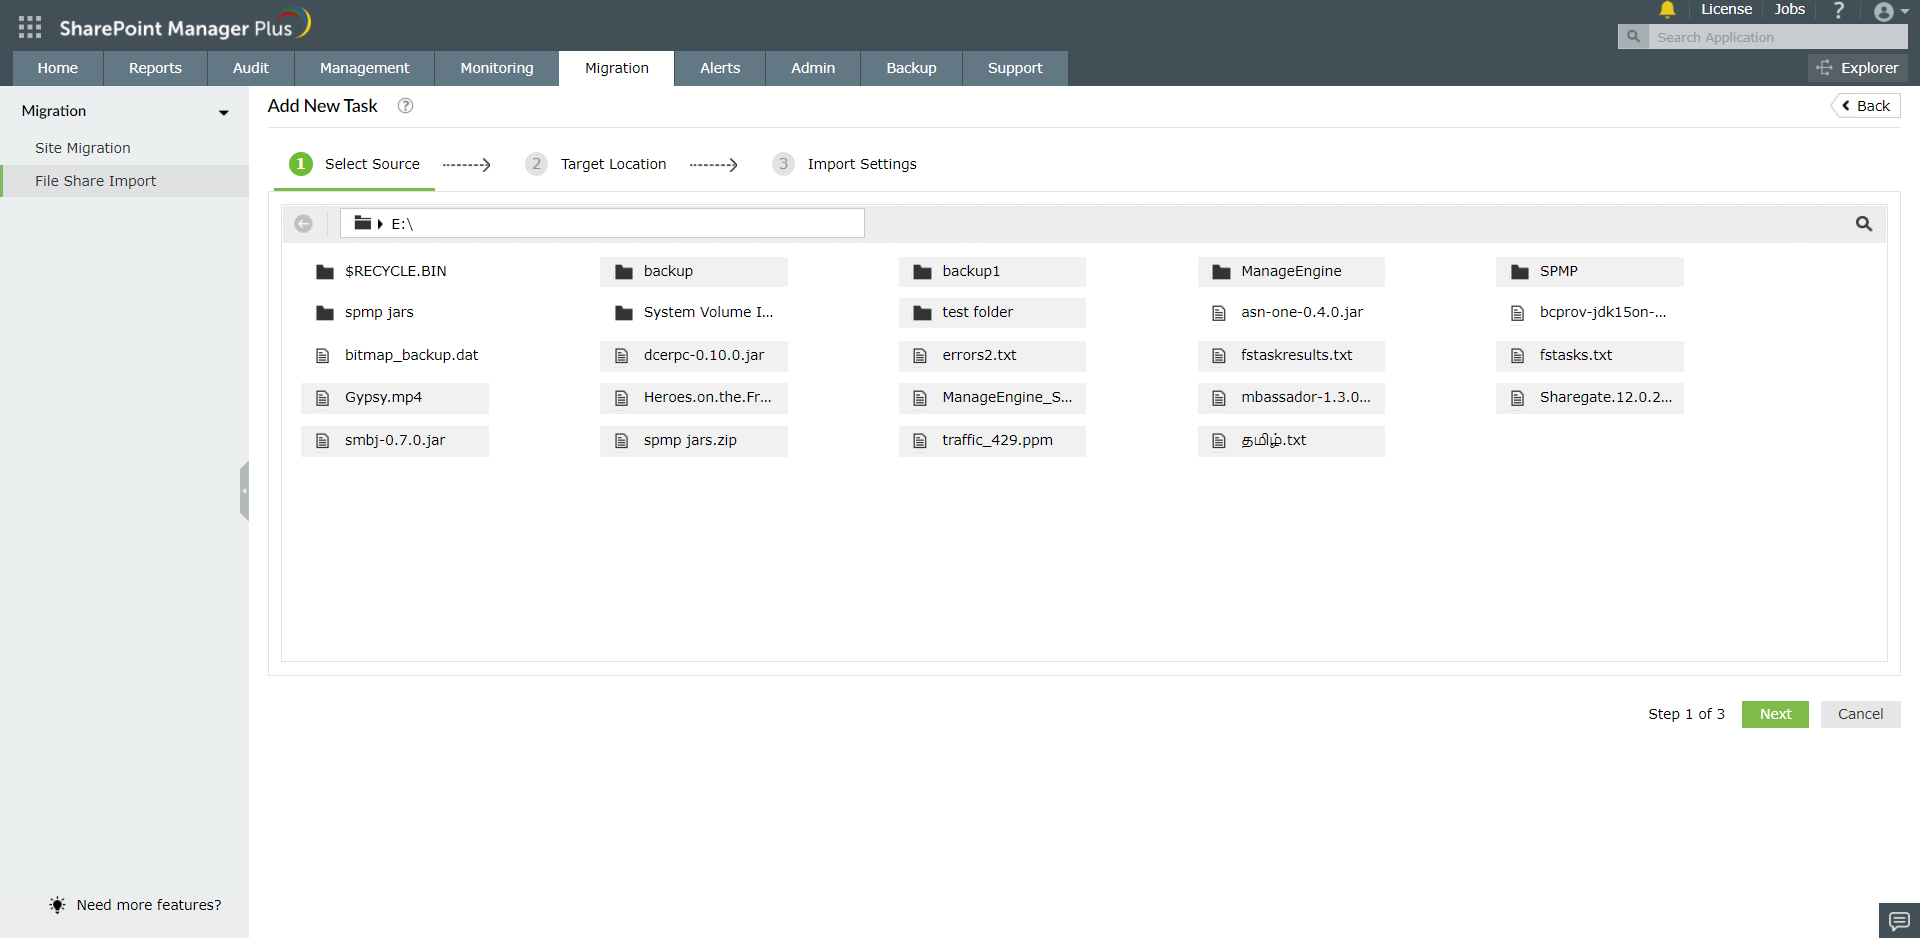Click the Gypsy.mp4 file icon
Viewport: 1920px width, 938px height.
pyautogui.click(x=322, y=398)
